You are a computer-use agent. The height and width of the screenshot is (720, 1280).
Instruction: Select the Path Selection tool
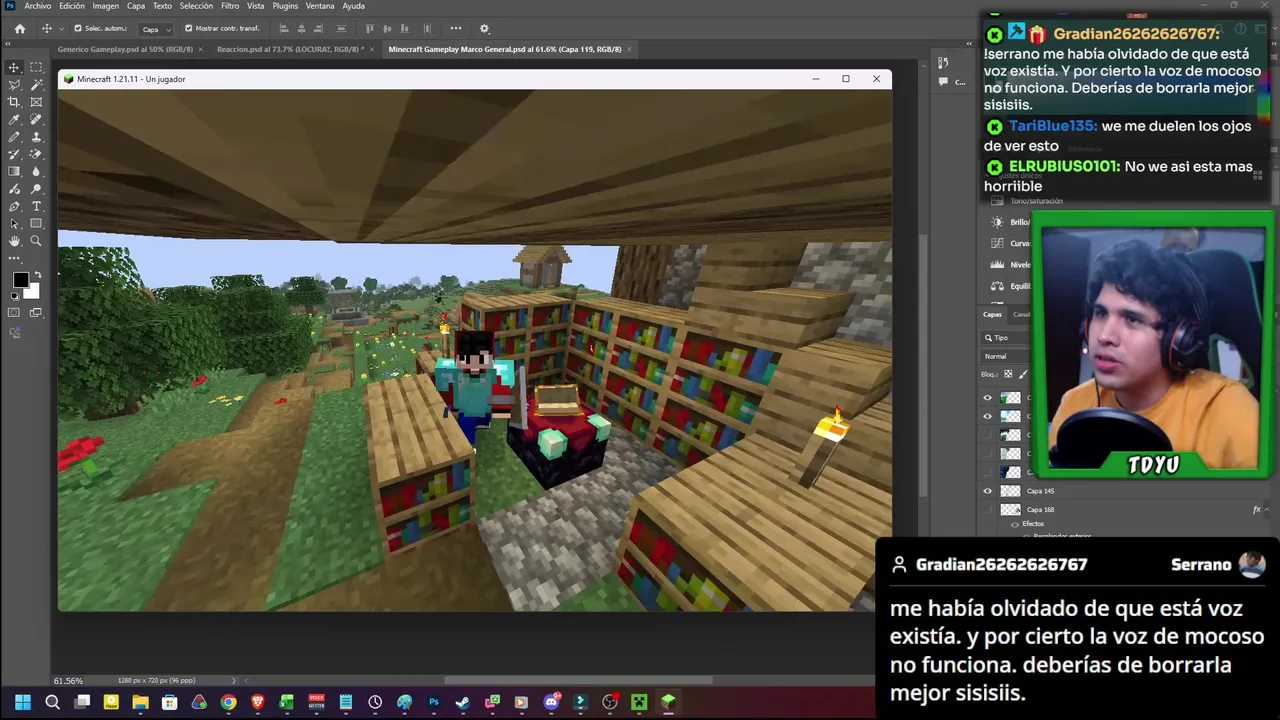14,223
